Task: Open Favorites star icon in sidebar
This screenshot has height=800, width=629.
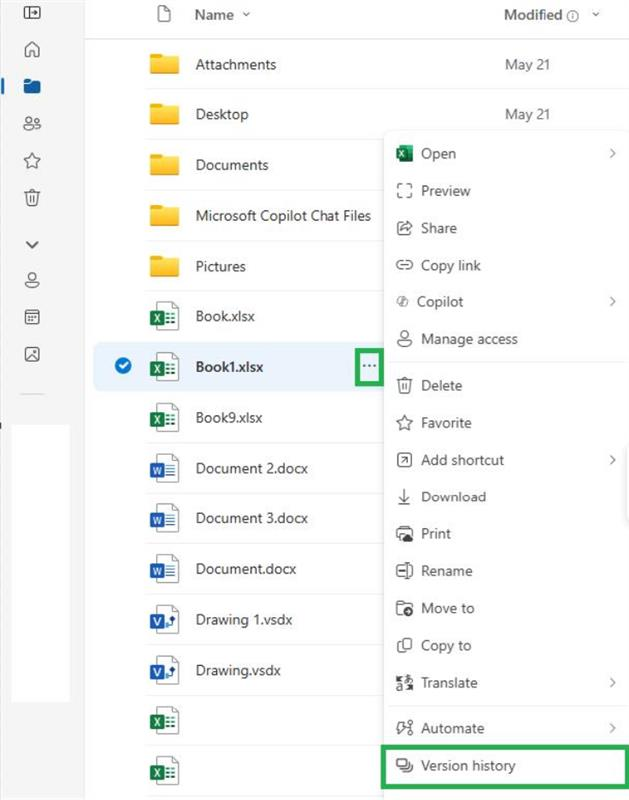Action: [x=32, y=161]
